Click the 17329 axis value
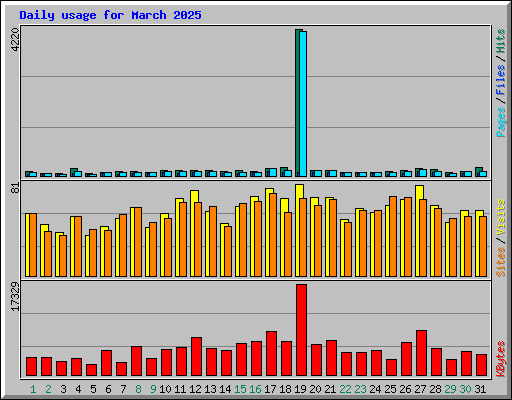The image size is (512, 400). (15, 297)
